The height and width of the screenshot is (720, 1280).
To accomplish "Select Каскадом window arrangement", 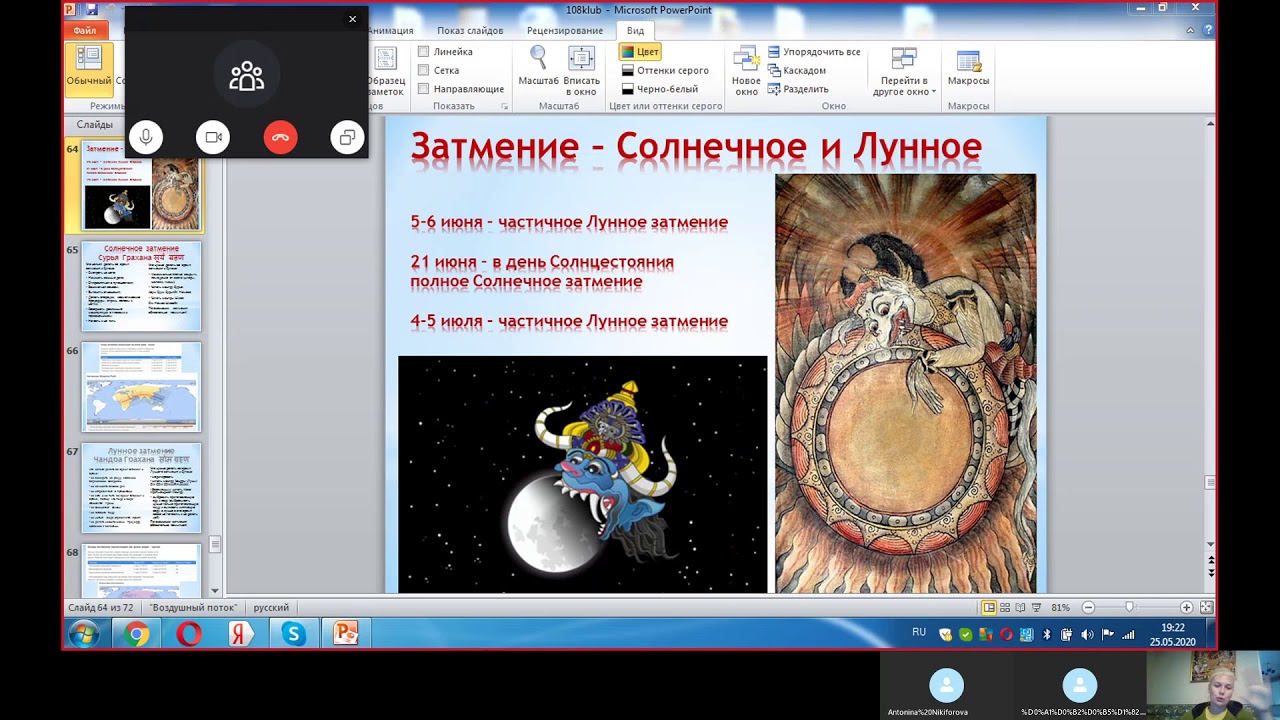I will 797,70.
